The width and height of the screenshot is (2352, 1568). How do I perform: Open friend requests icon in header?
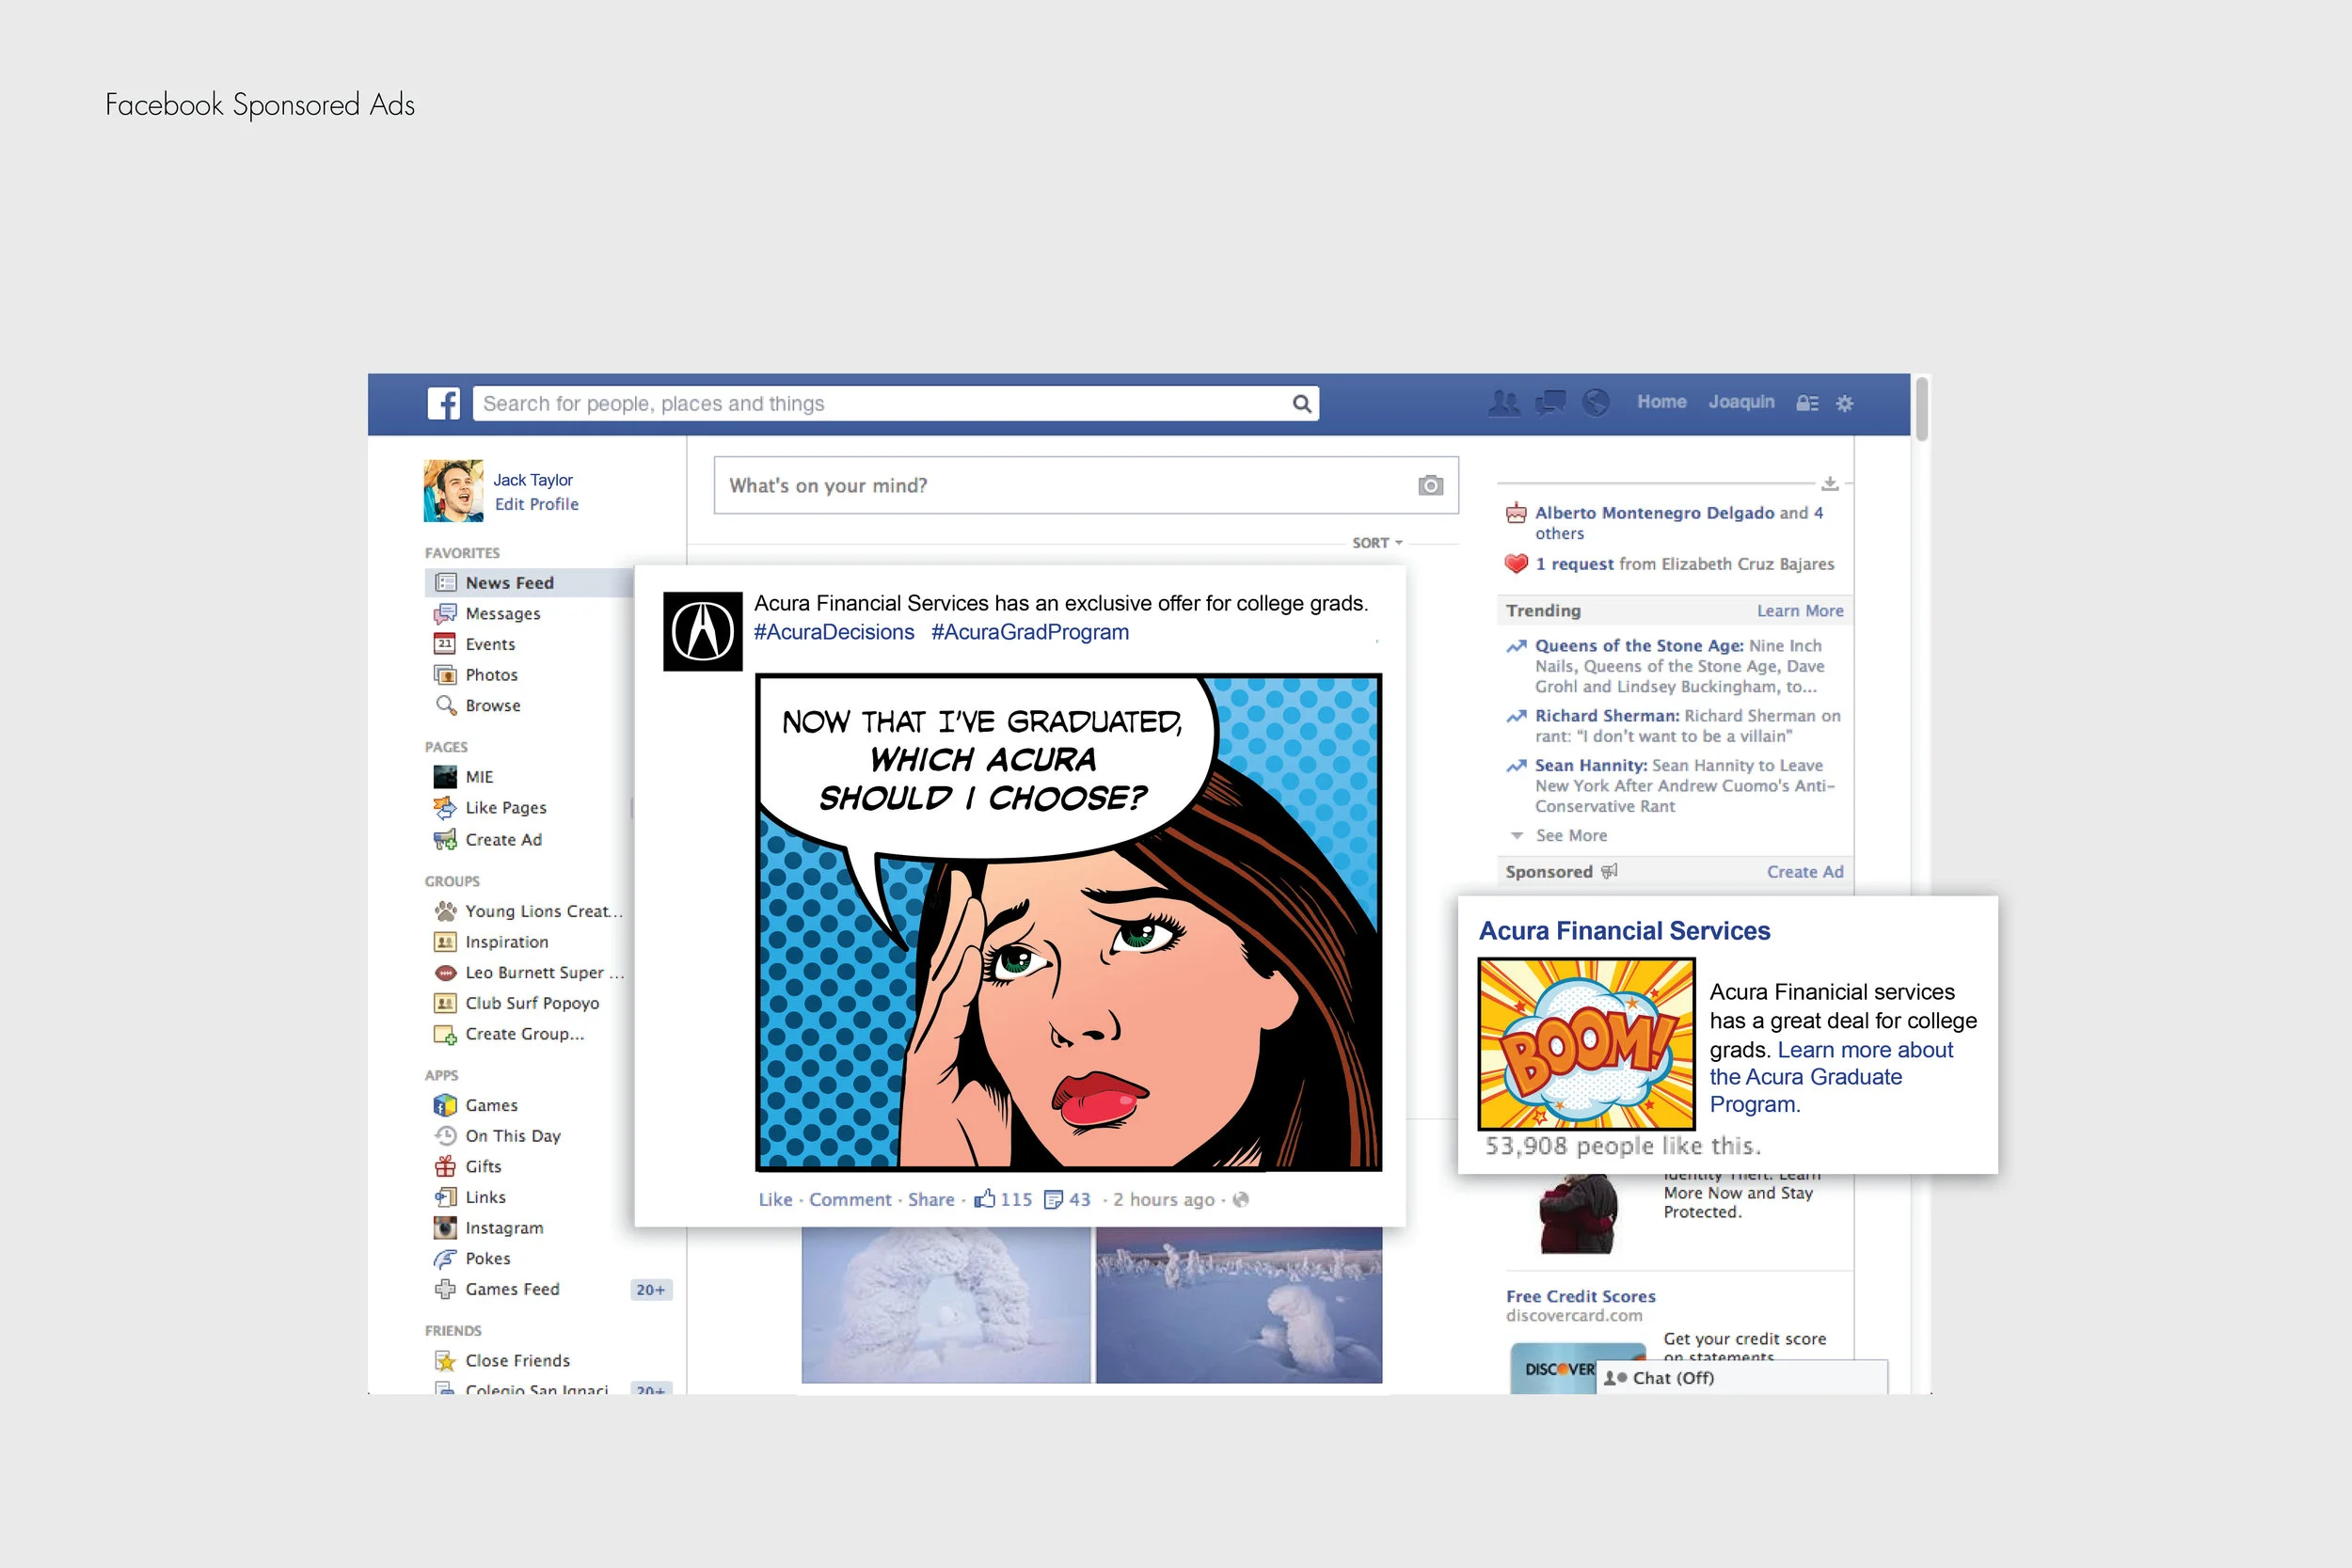click(x=1504, y=403)
